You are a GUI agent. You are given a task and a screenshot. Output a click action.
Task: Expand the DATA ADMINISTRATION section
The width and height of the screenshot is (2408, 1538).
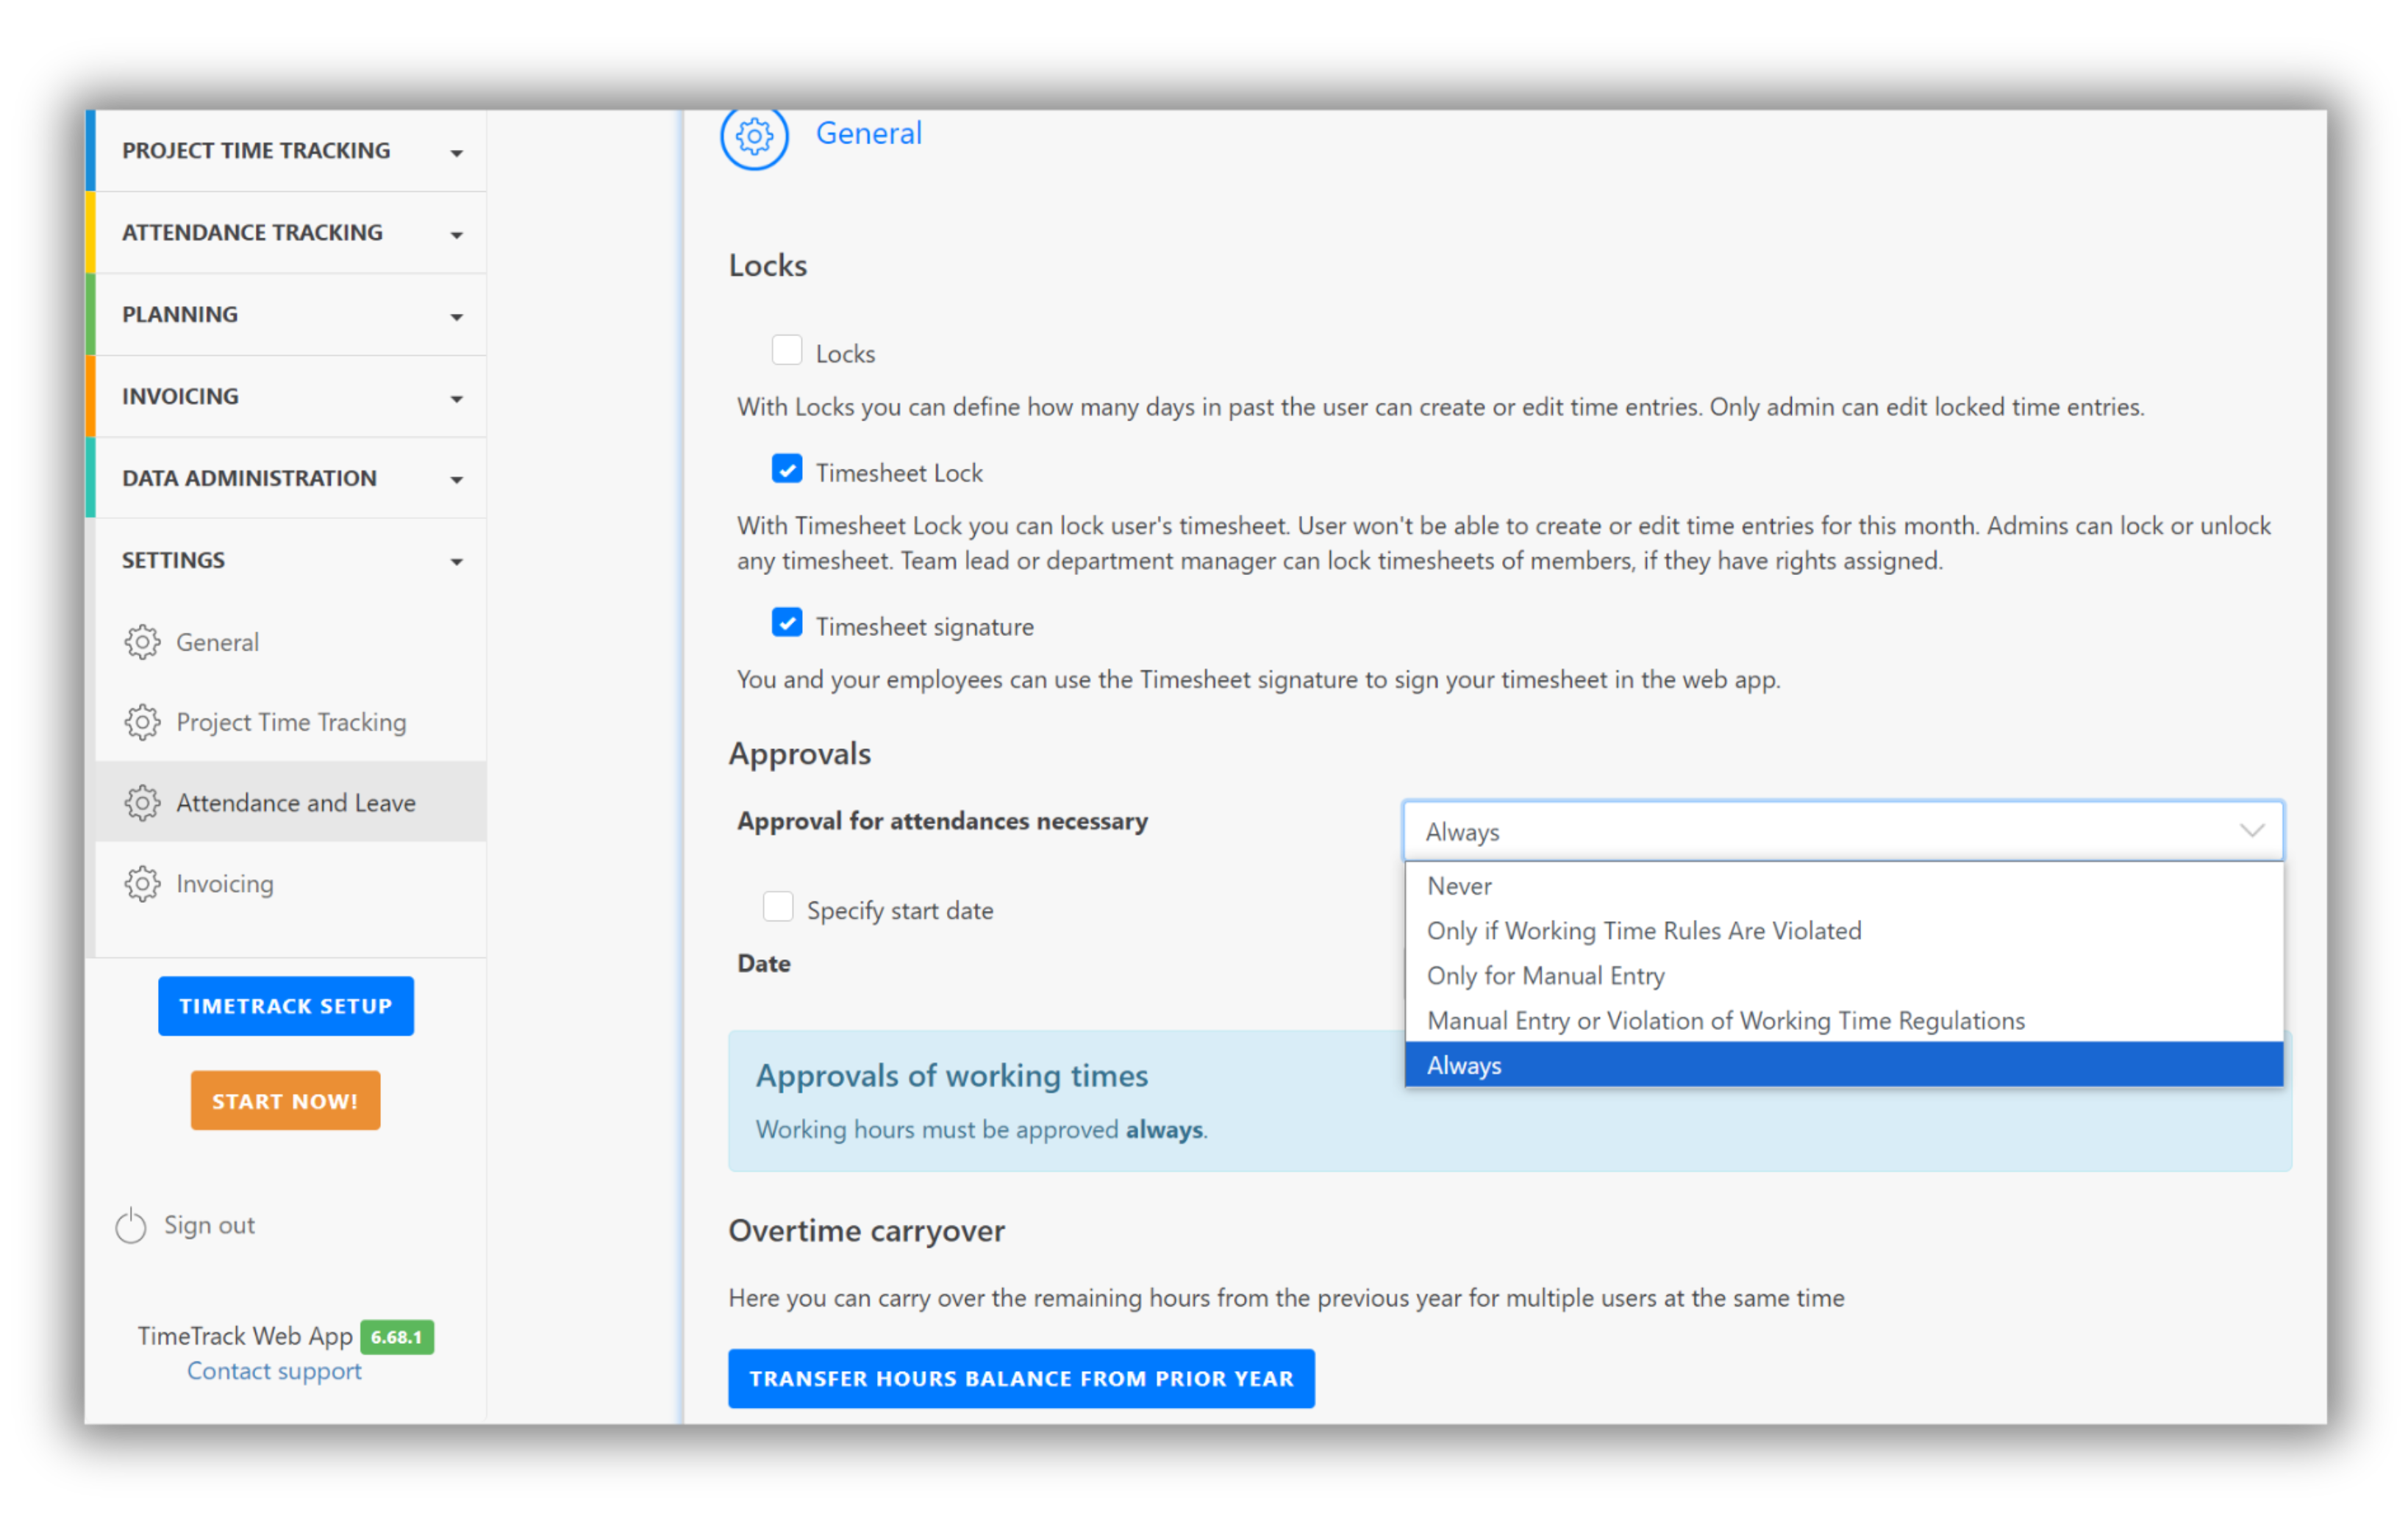click(x=457, y=478)
